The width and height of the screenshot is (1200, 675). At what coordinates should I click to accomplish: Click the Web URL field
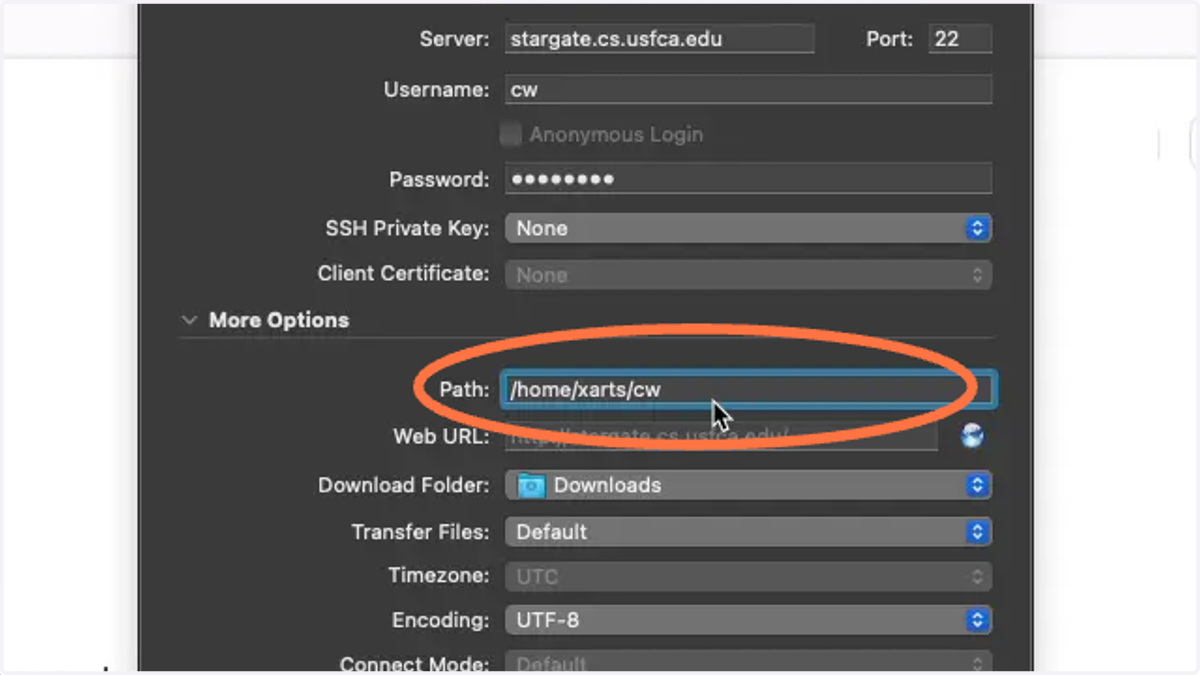click(720, 436)
